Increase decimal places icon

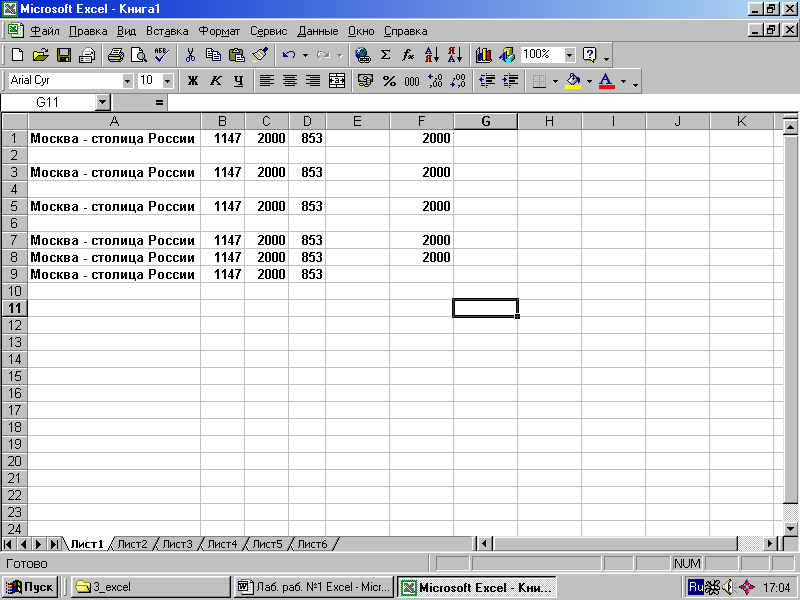435,81
